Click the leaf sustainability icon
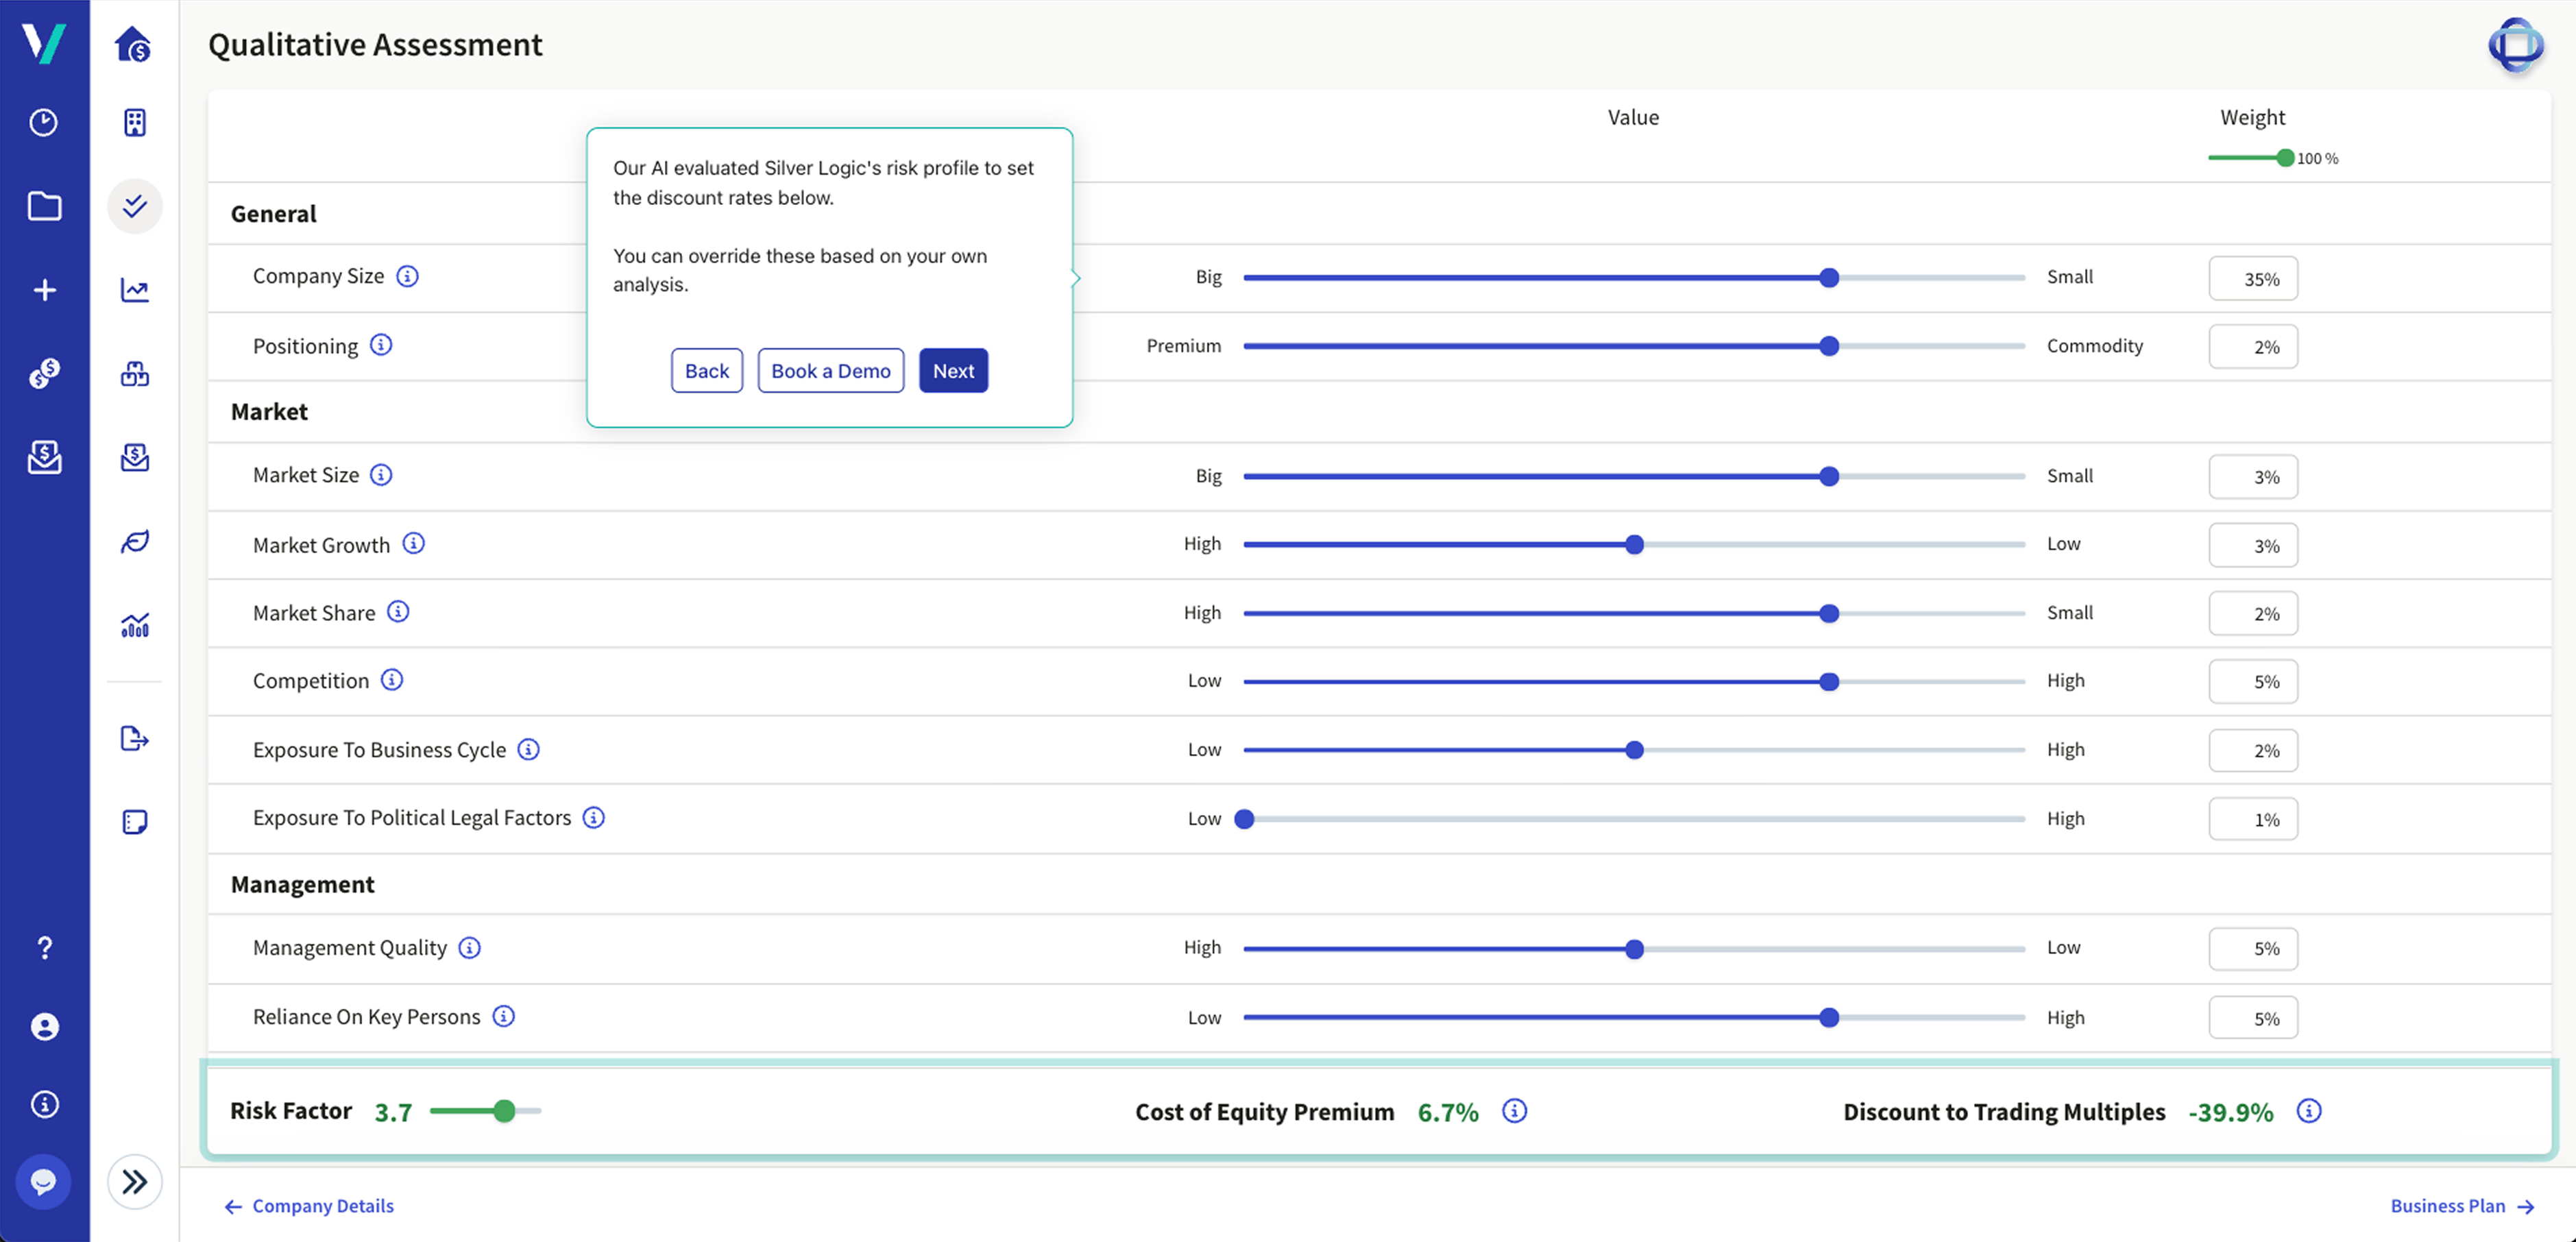 coord(134,541)
